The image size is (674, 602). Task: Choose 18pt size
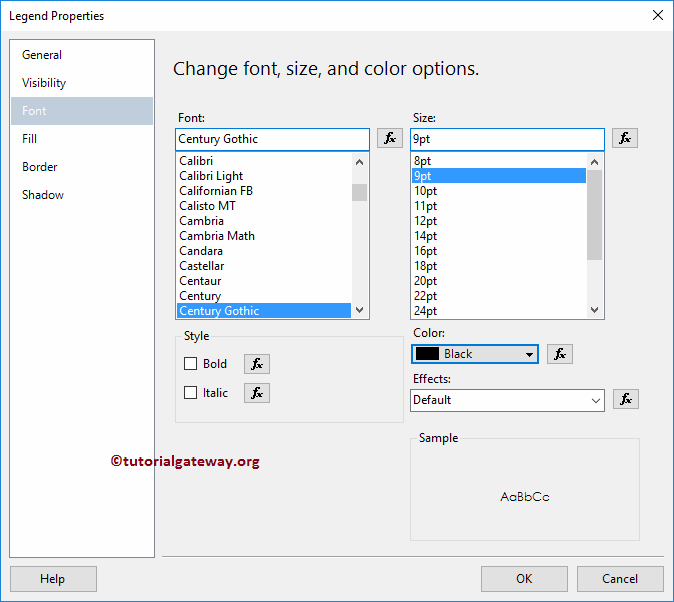point(499,266)
